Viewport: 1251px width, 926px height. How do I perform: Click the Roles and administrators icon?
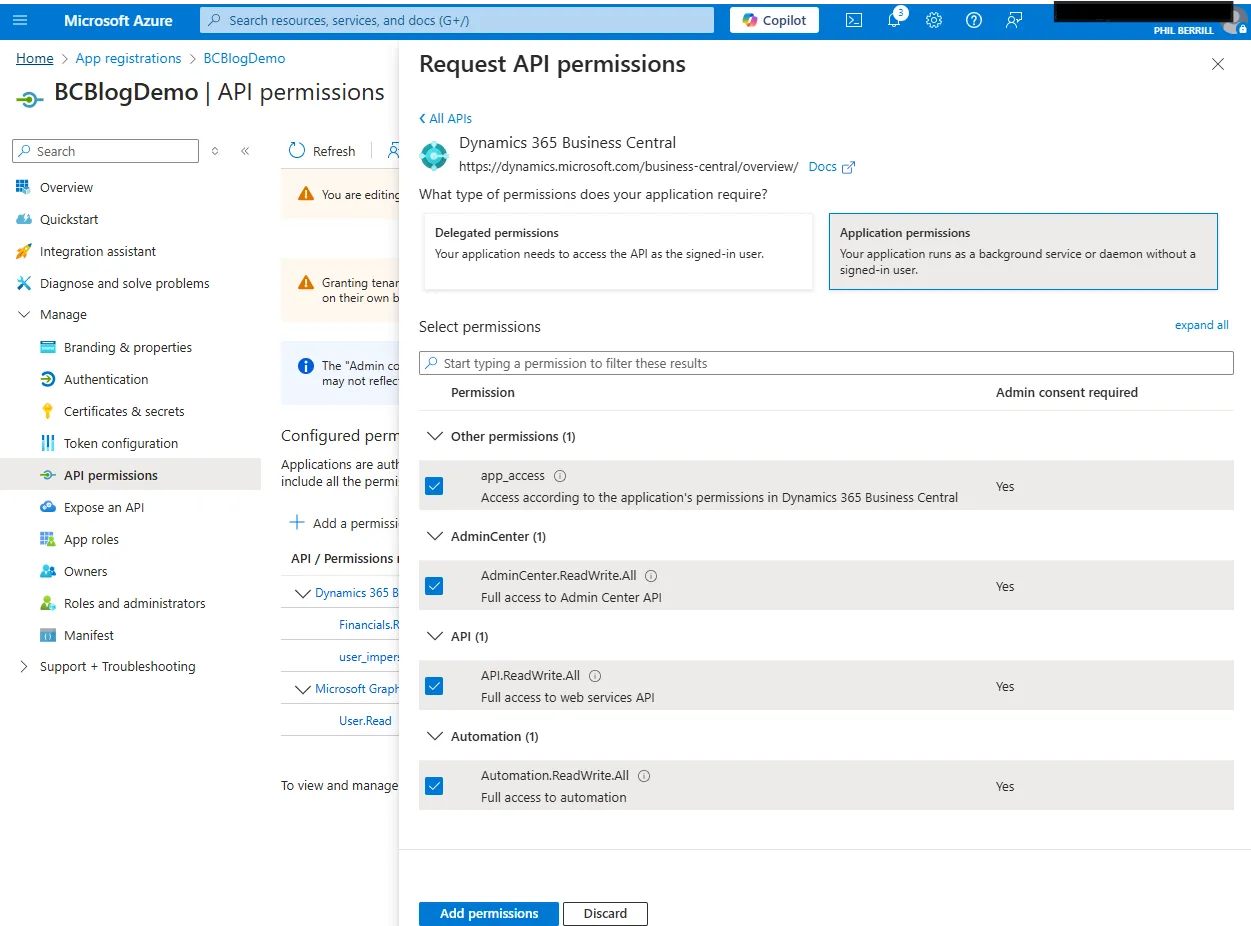47,603
